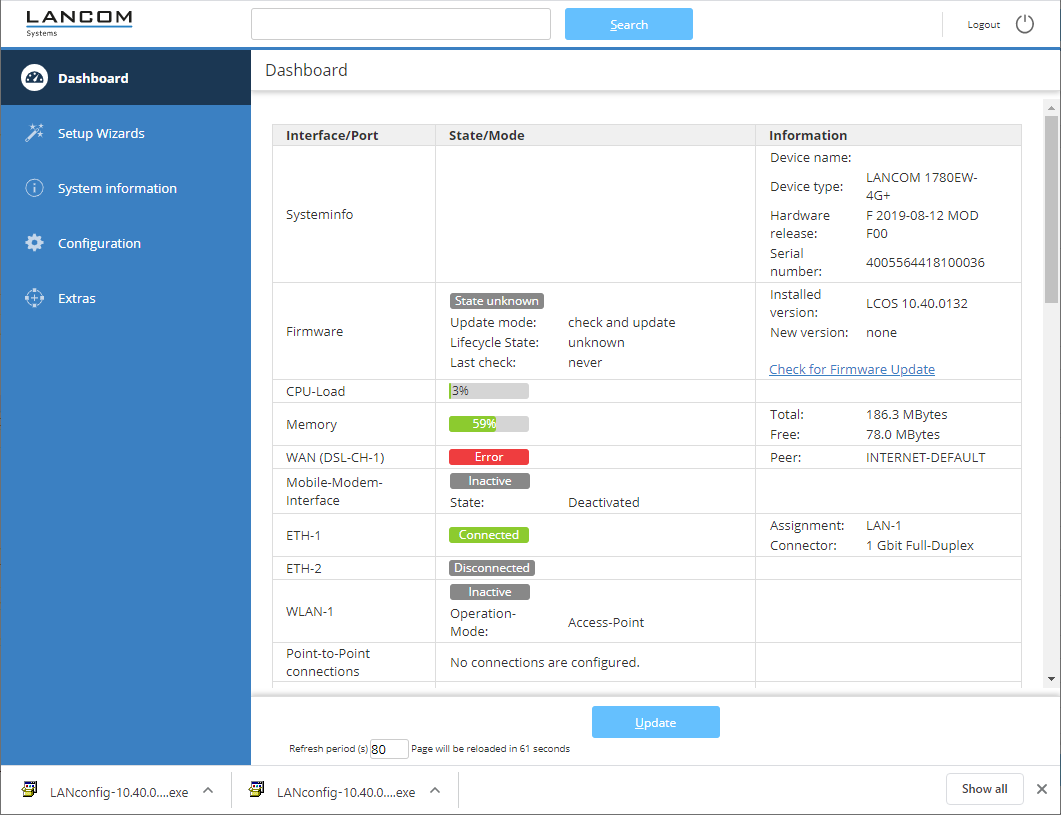
Task: Click Show all downloads button
Action: [x=984, y=789]
